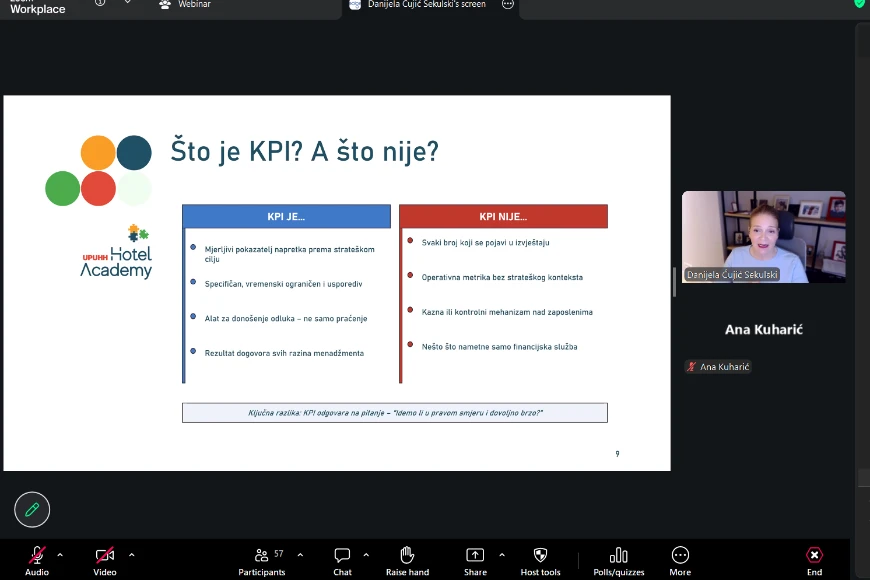Open the Participants panel

[x=261, y=556]
